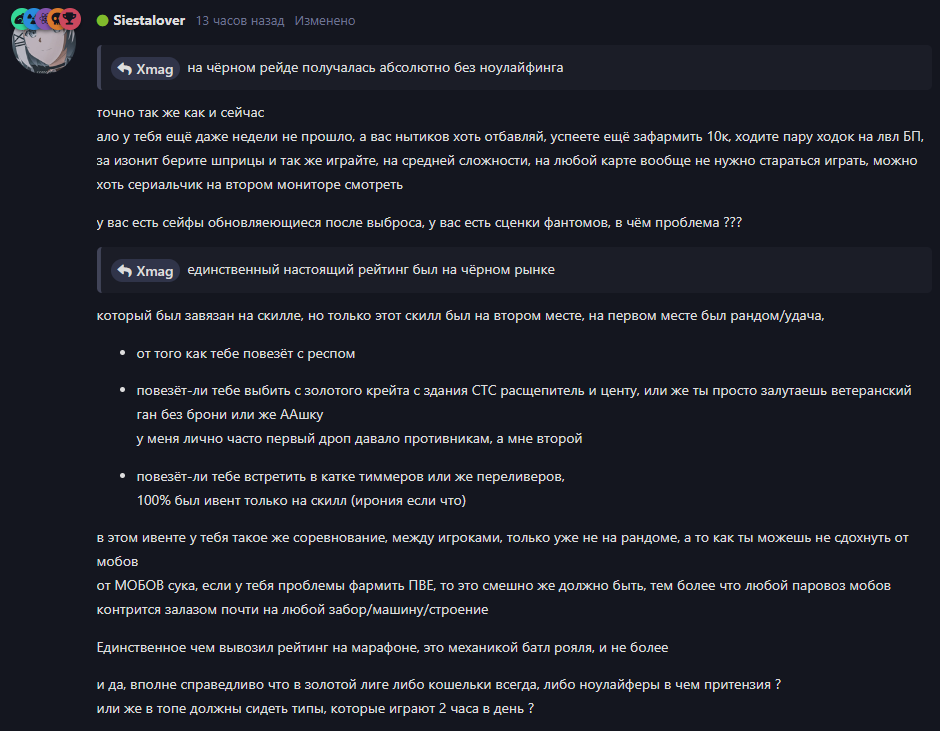
Task: Click the Xmag name in the second quote
Action: tap(155, 271)
